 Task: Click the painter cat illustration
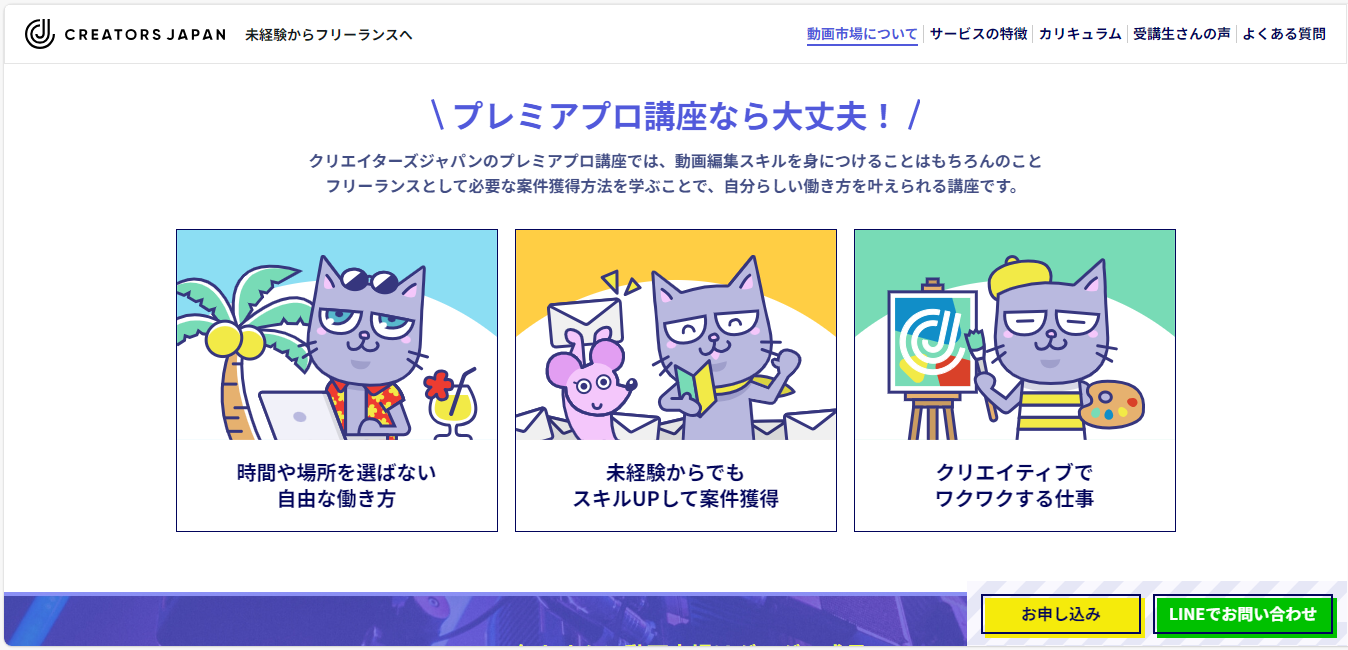coord(1015,335)
